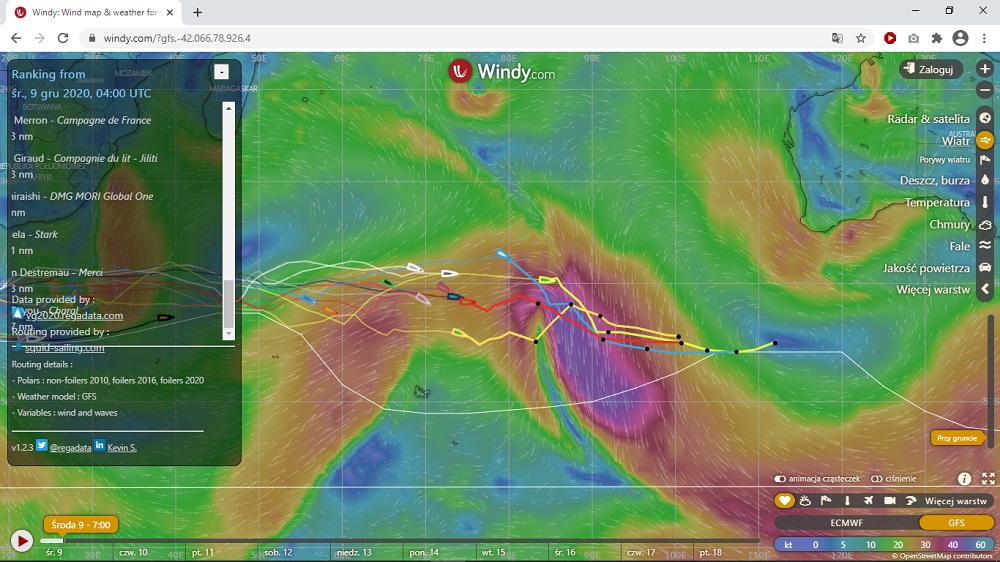Toggle animacja cząsteczek switch
The width and height of the screenshot is (1000, 562).
coord(779,478)
